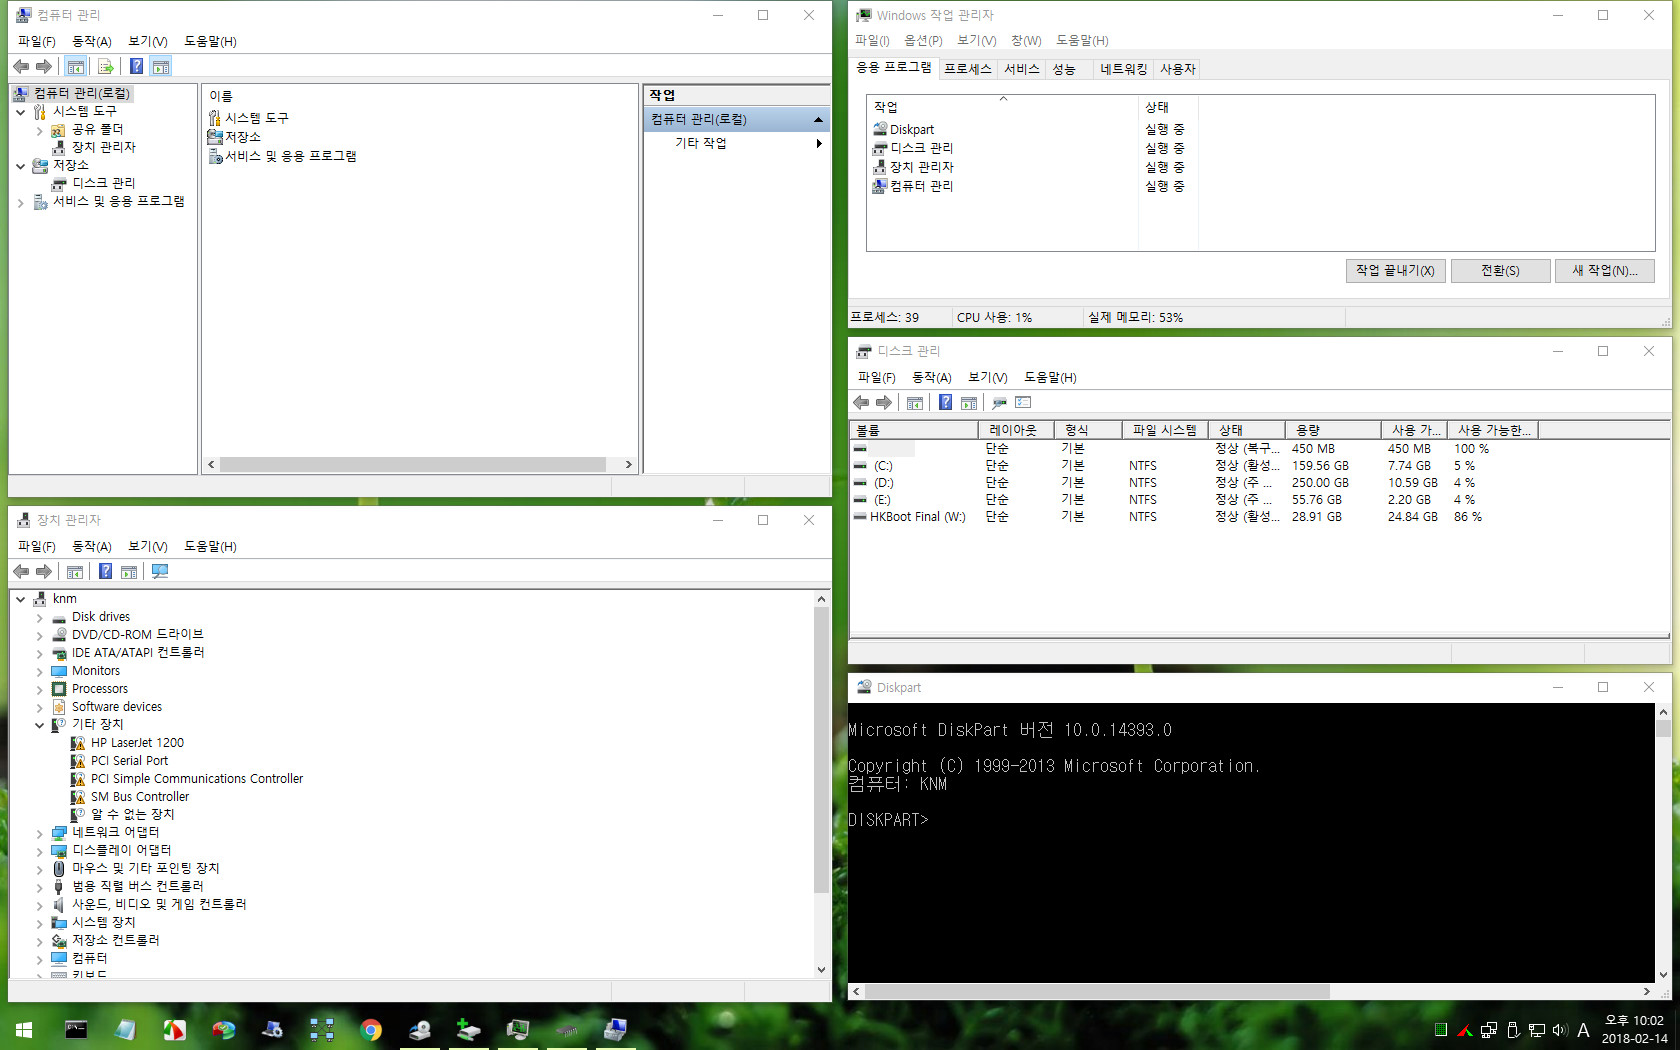Viewport: 1680px width, 1050px height.
Task: Click the IME 'A' language indicator in tray
Action: coord(1583,1030)
